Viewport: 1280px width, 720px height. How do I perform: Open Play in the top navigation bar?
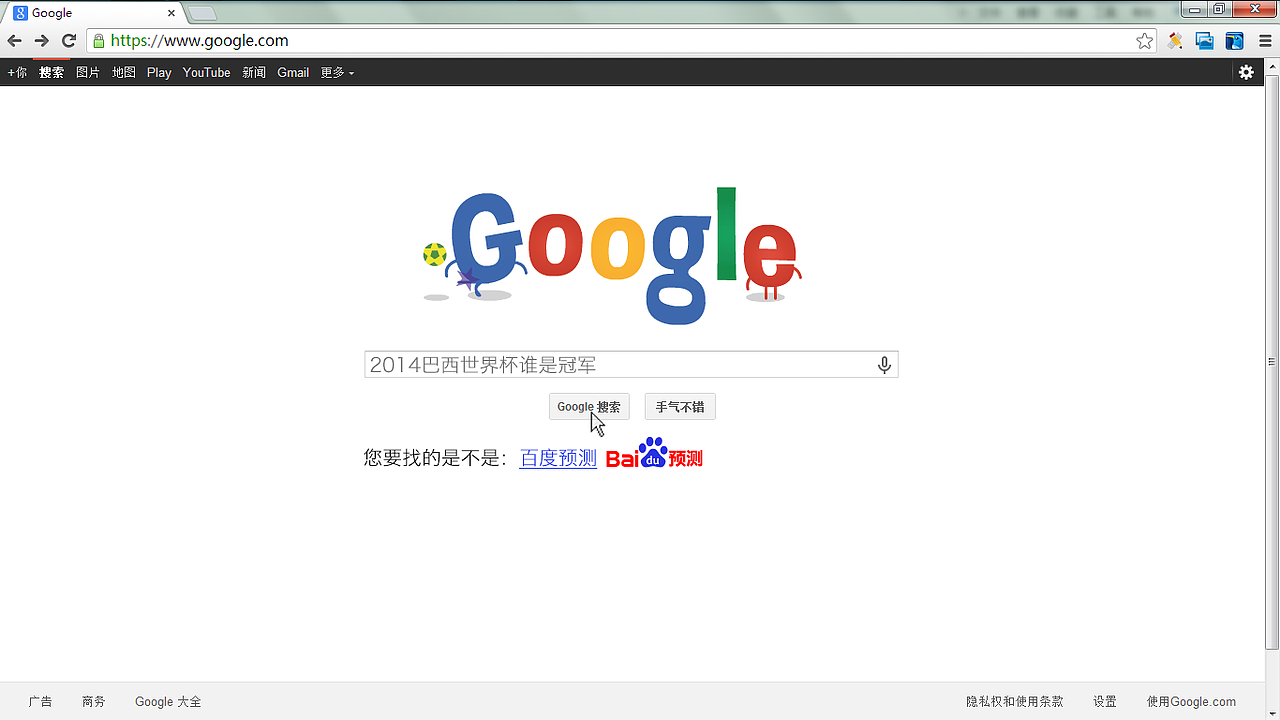point(159,72)
